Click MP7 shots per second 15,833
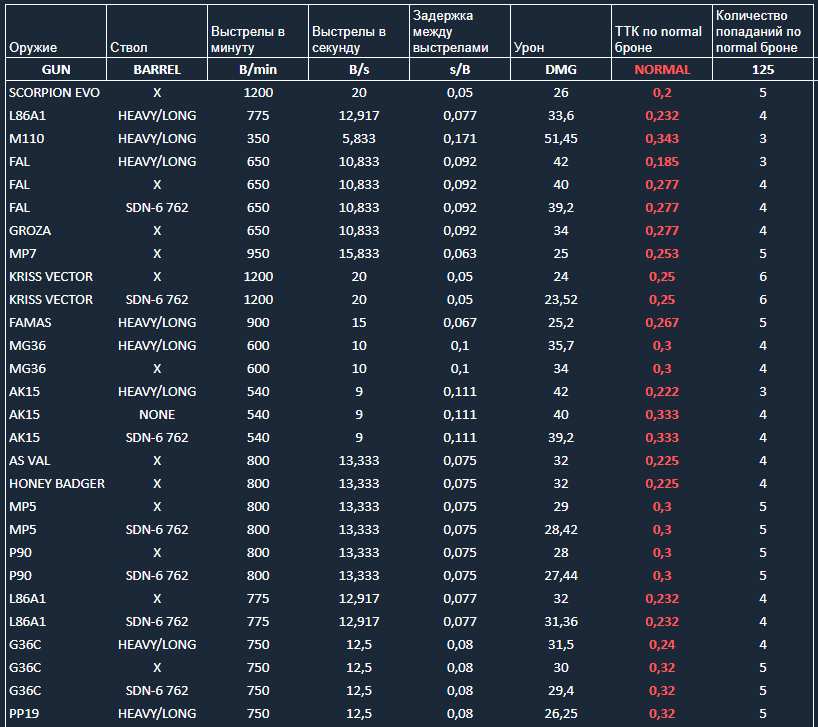818x727 pixels. click(359, 253)
